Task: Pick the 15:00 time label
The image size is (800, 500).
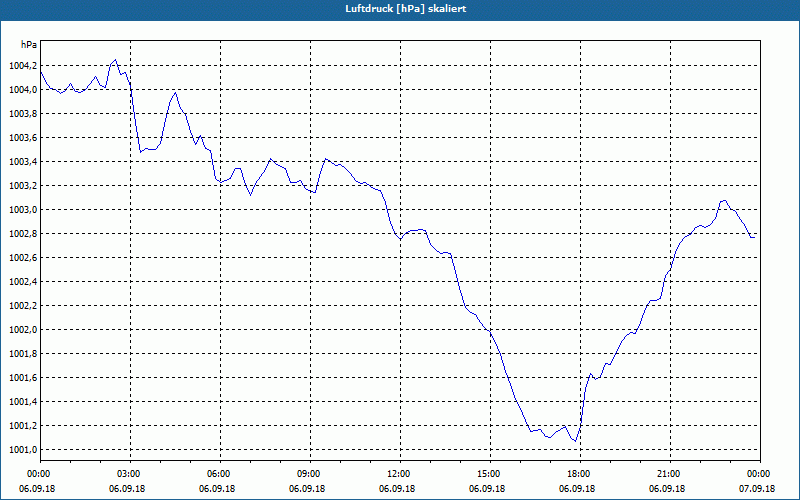Action: click(490, 474)
